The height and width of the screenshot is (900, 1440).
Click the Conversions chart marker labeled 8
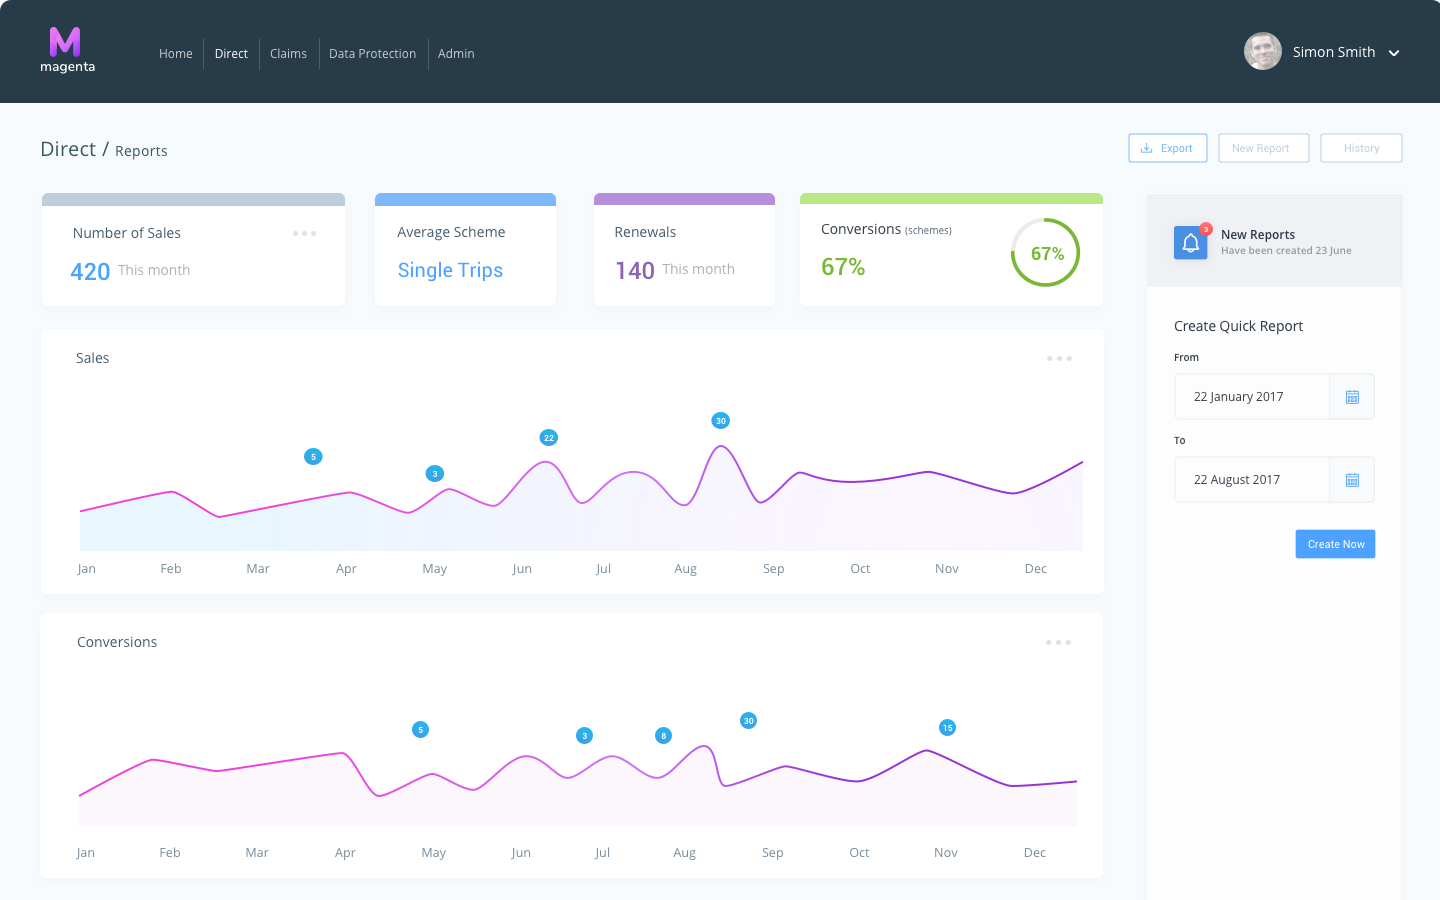pos(663,736)
